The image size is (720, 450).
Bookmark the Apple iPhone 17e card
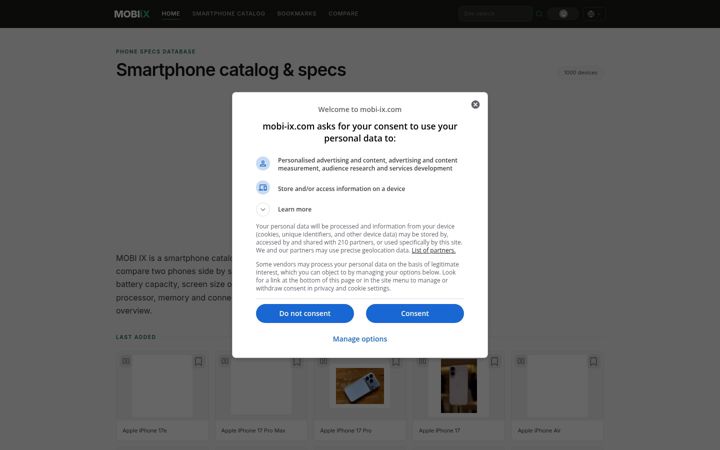[198, 361]
